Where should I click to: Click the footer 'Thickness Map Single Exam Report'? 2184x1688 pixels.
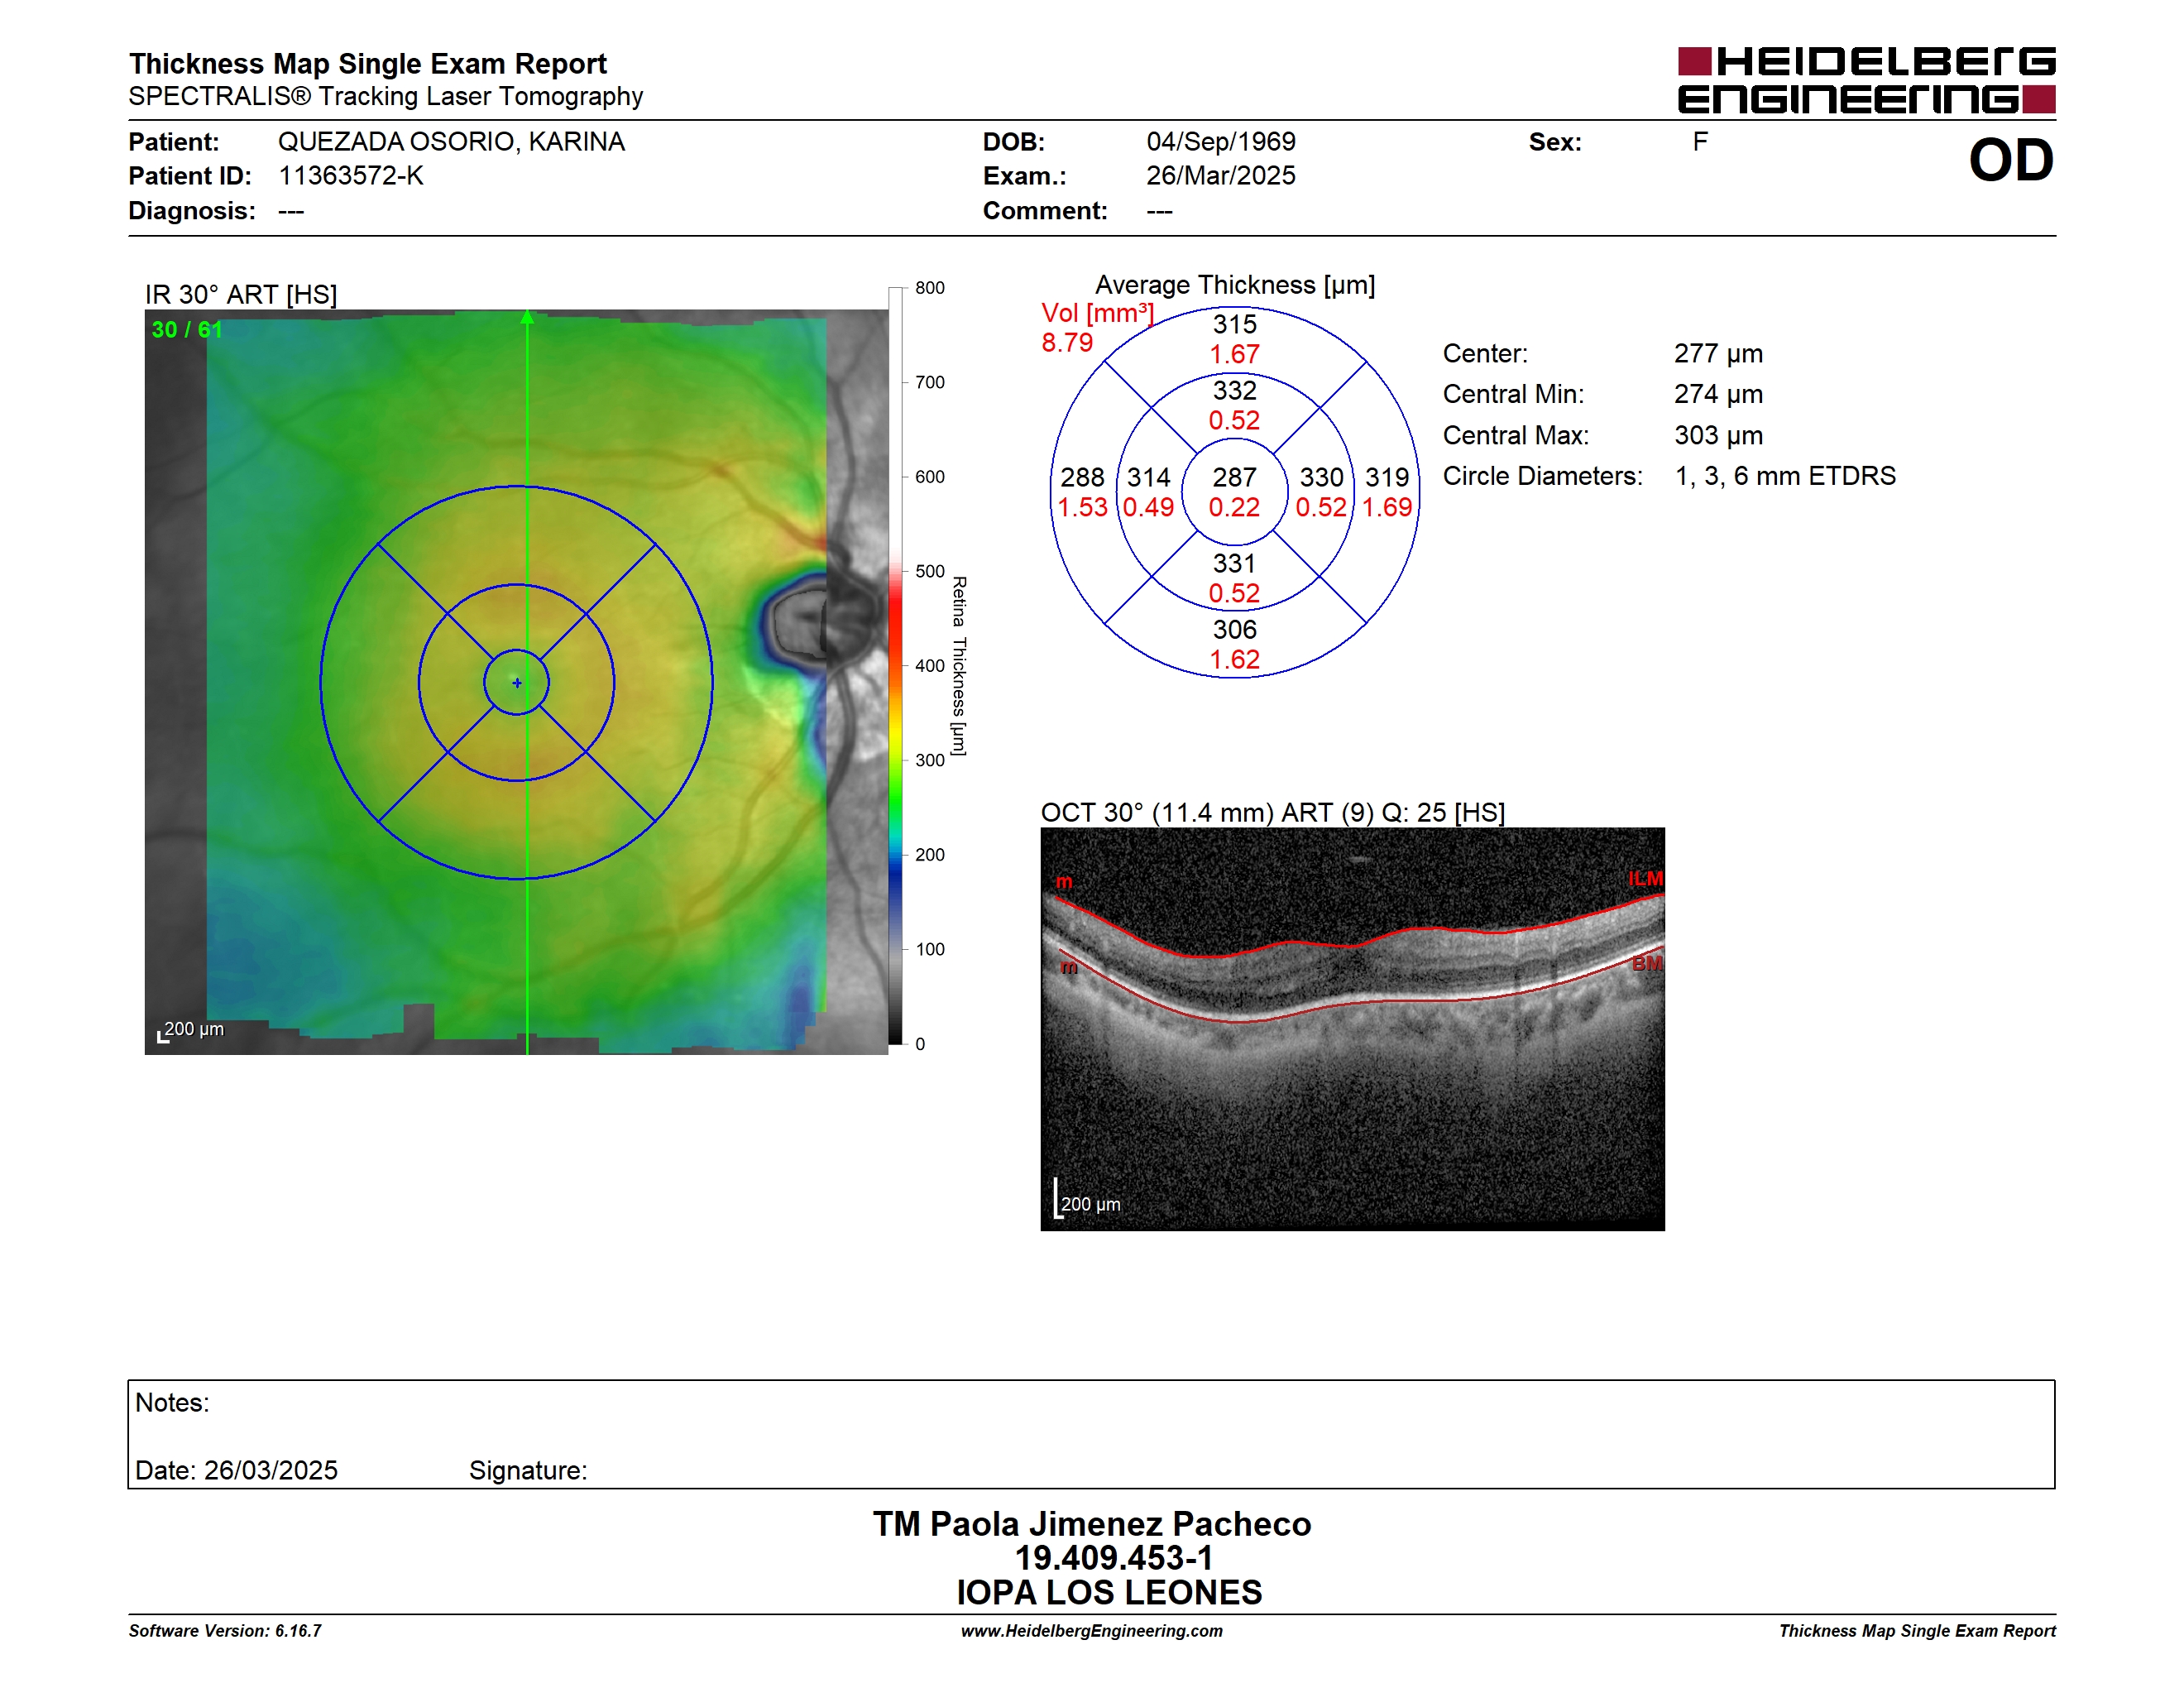[1917, 1631]
